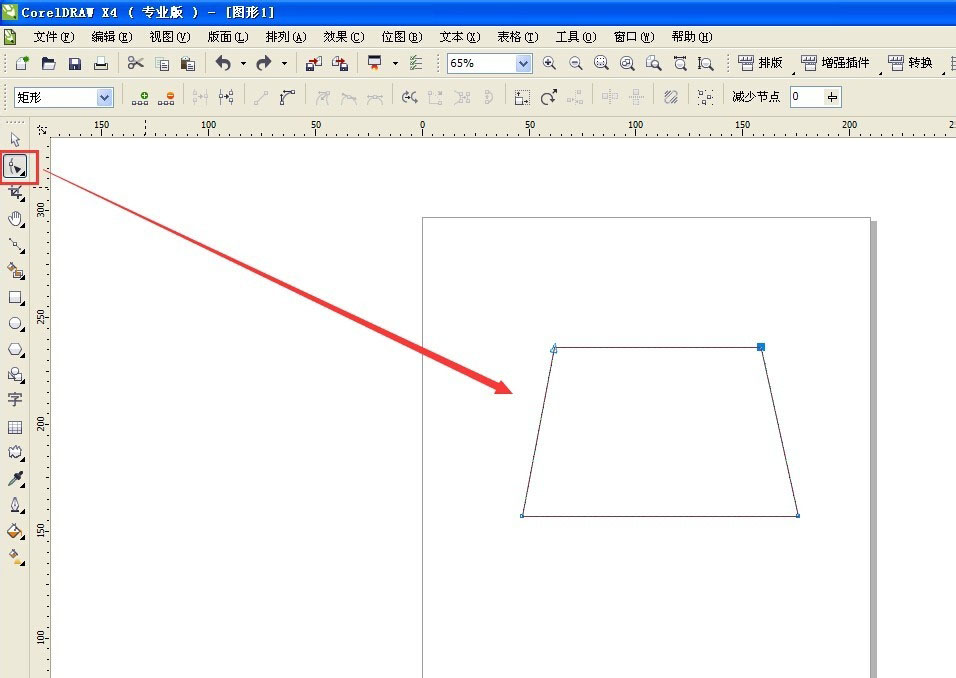This screenshot has width=956, height=678.
Task: Toggle delete node on the property bar
Action: click(168, 96)
